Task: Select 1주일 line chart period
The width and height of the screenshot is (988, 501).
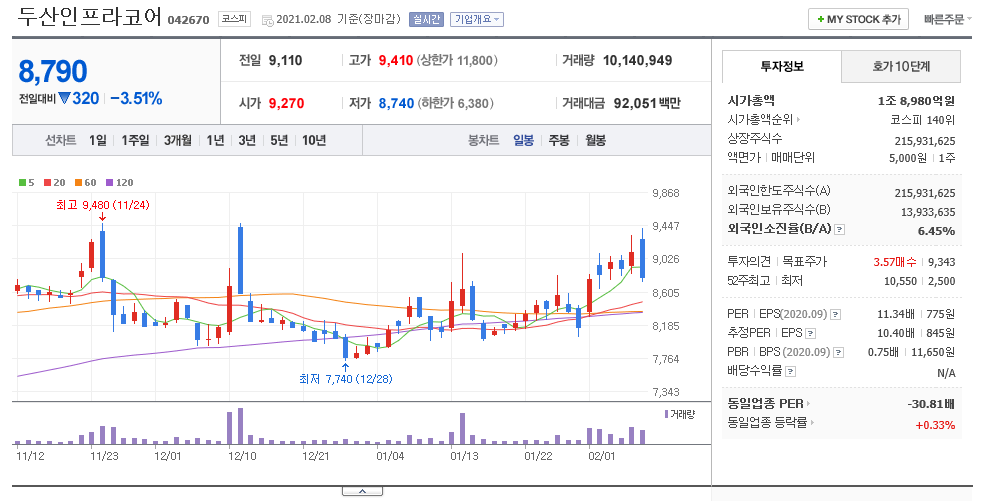Action: click(135, 141)
